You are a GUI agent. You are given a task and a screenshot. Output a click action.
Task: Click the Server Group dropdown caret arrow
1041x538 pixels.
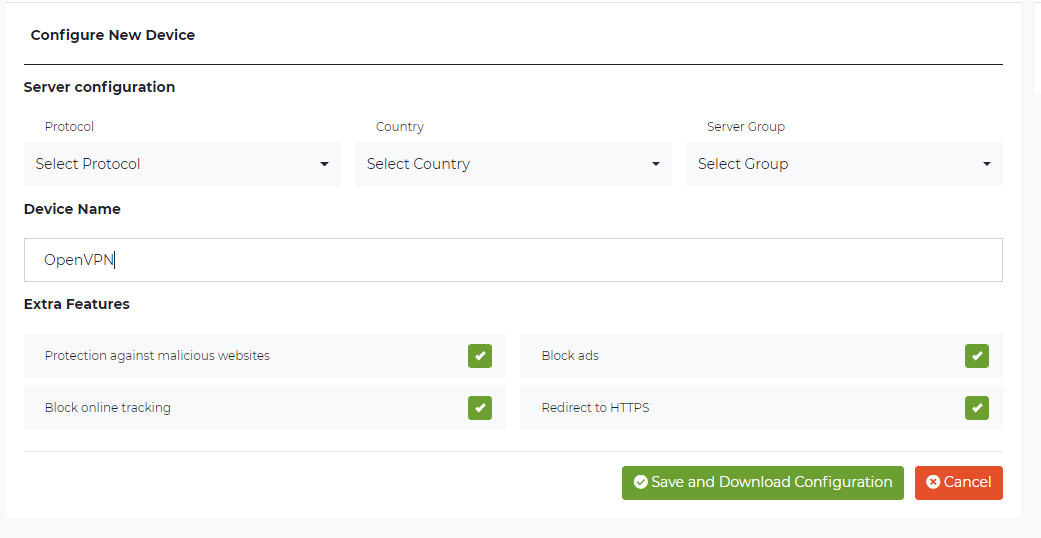click(x=987, y=164)
